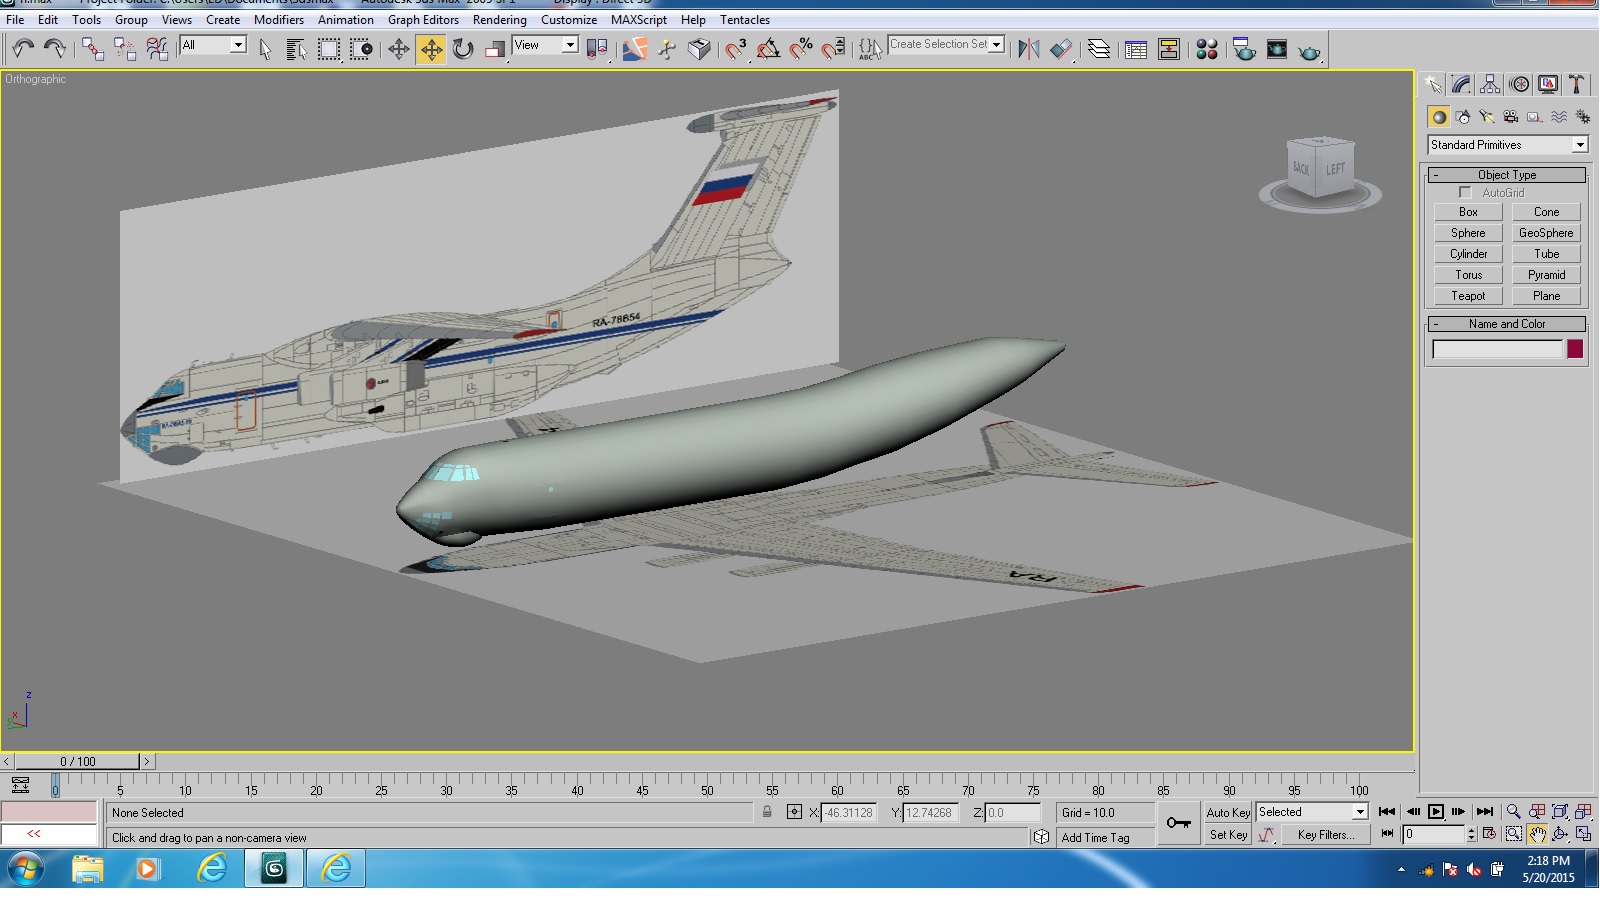This screenshot has width=1600, height=900.
Task: Click the Play Animation button
Action: (1436, 812)
